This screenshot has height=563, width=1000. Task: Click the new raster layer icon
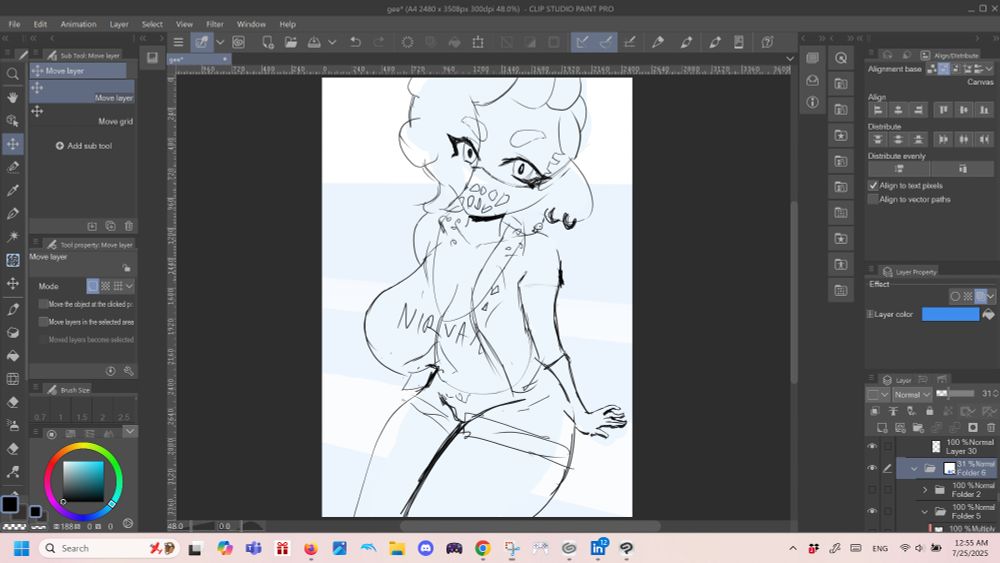pyautogui.click(x=881, y=427)
